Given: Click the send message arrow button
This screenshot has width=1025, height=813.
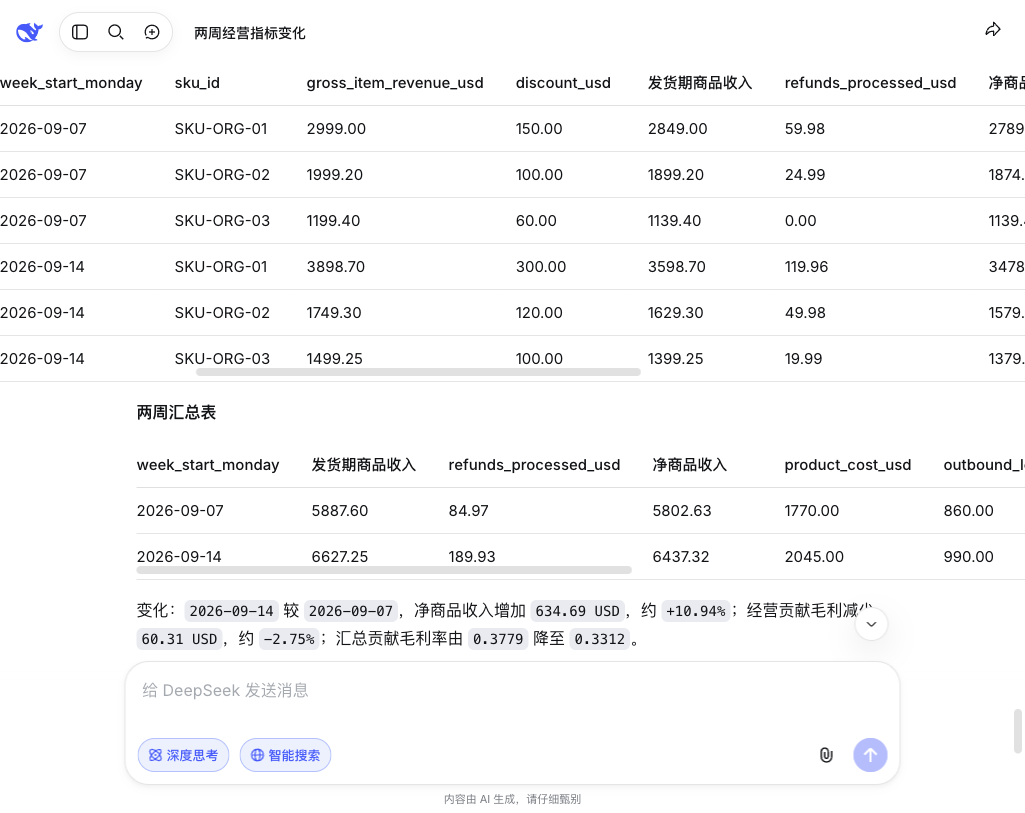Looking at the screenshot, I should click(x=870, y=755).
